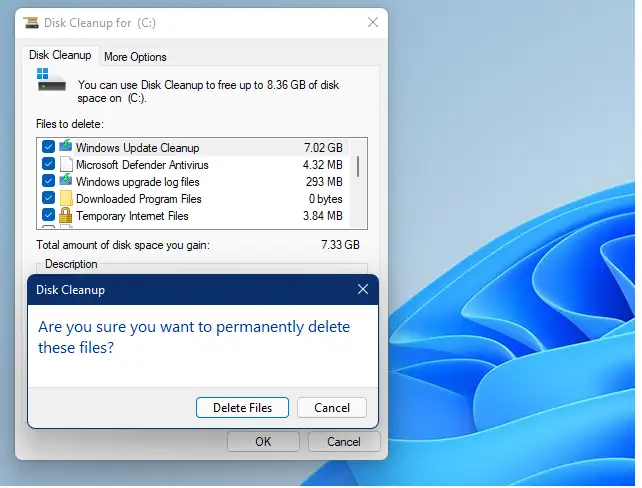The width and height of the screenshot is (642, 488).
Task: Switch to the More Options tab
Action: 135,57
